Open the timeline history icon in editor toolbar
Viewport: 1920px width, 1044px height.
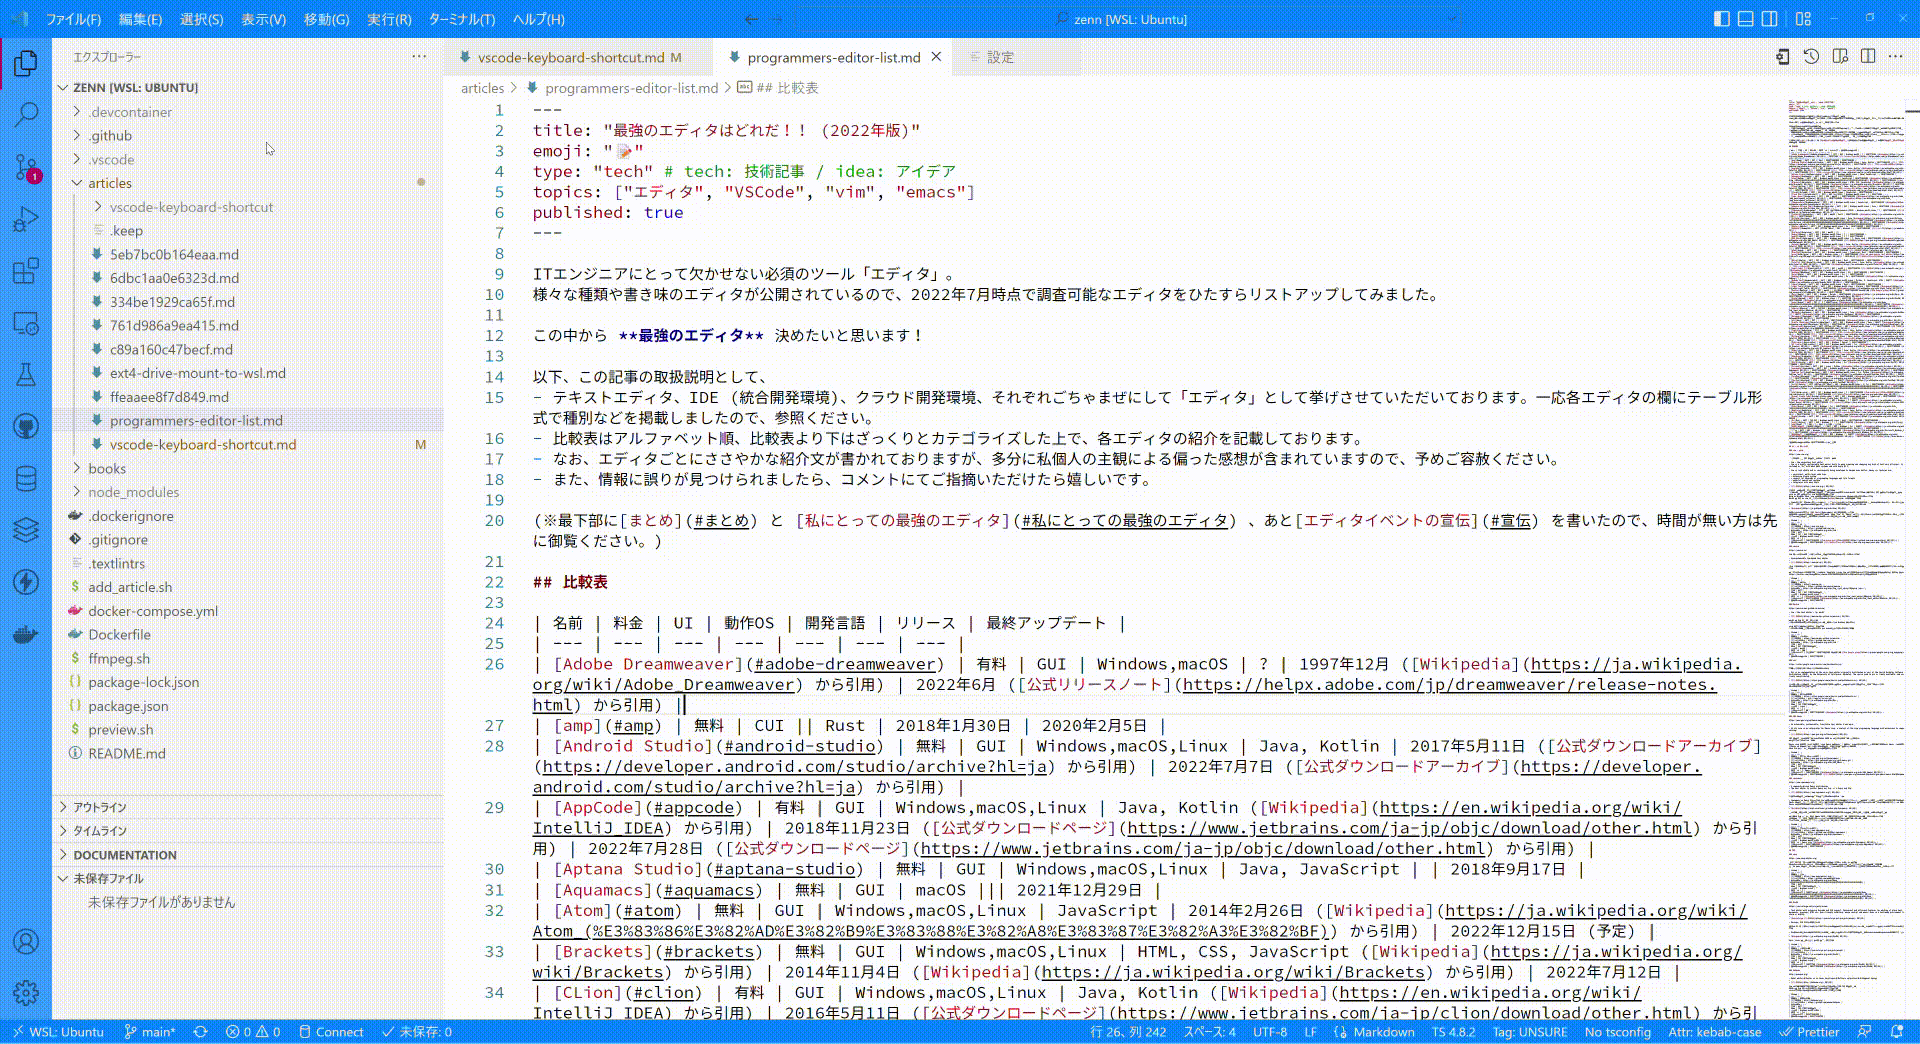(x=1811, y=57)
